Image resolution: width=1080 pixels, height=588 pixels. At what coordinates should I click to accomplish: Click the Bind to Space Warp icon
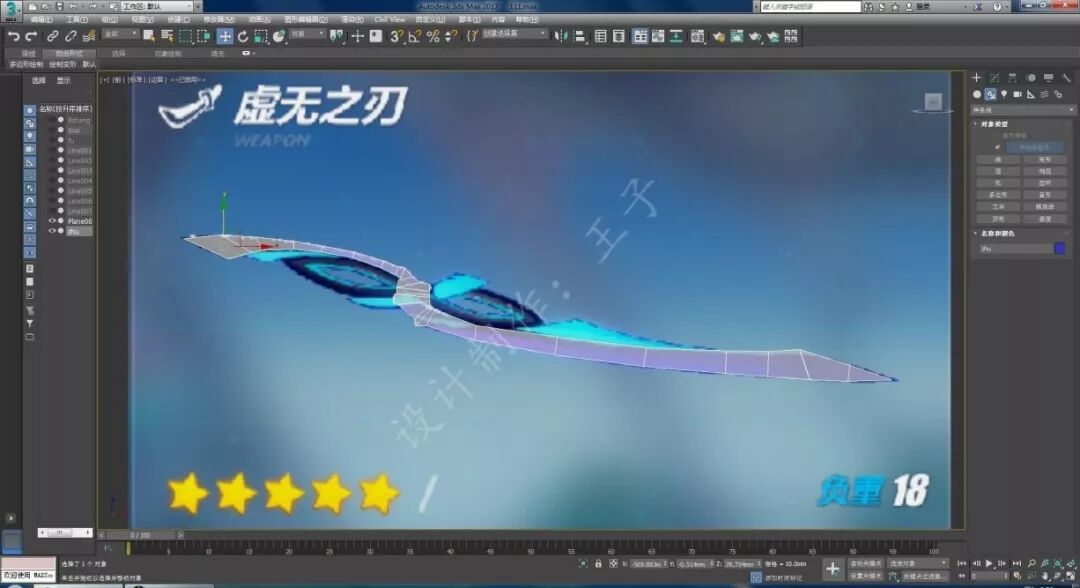tap(88, 36)
